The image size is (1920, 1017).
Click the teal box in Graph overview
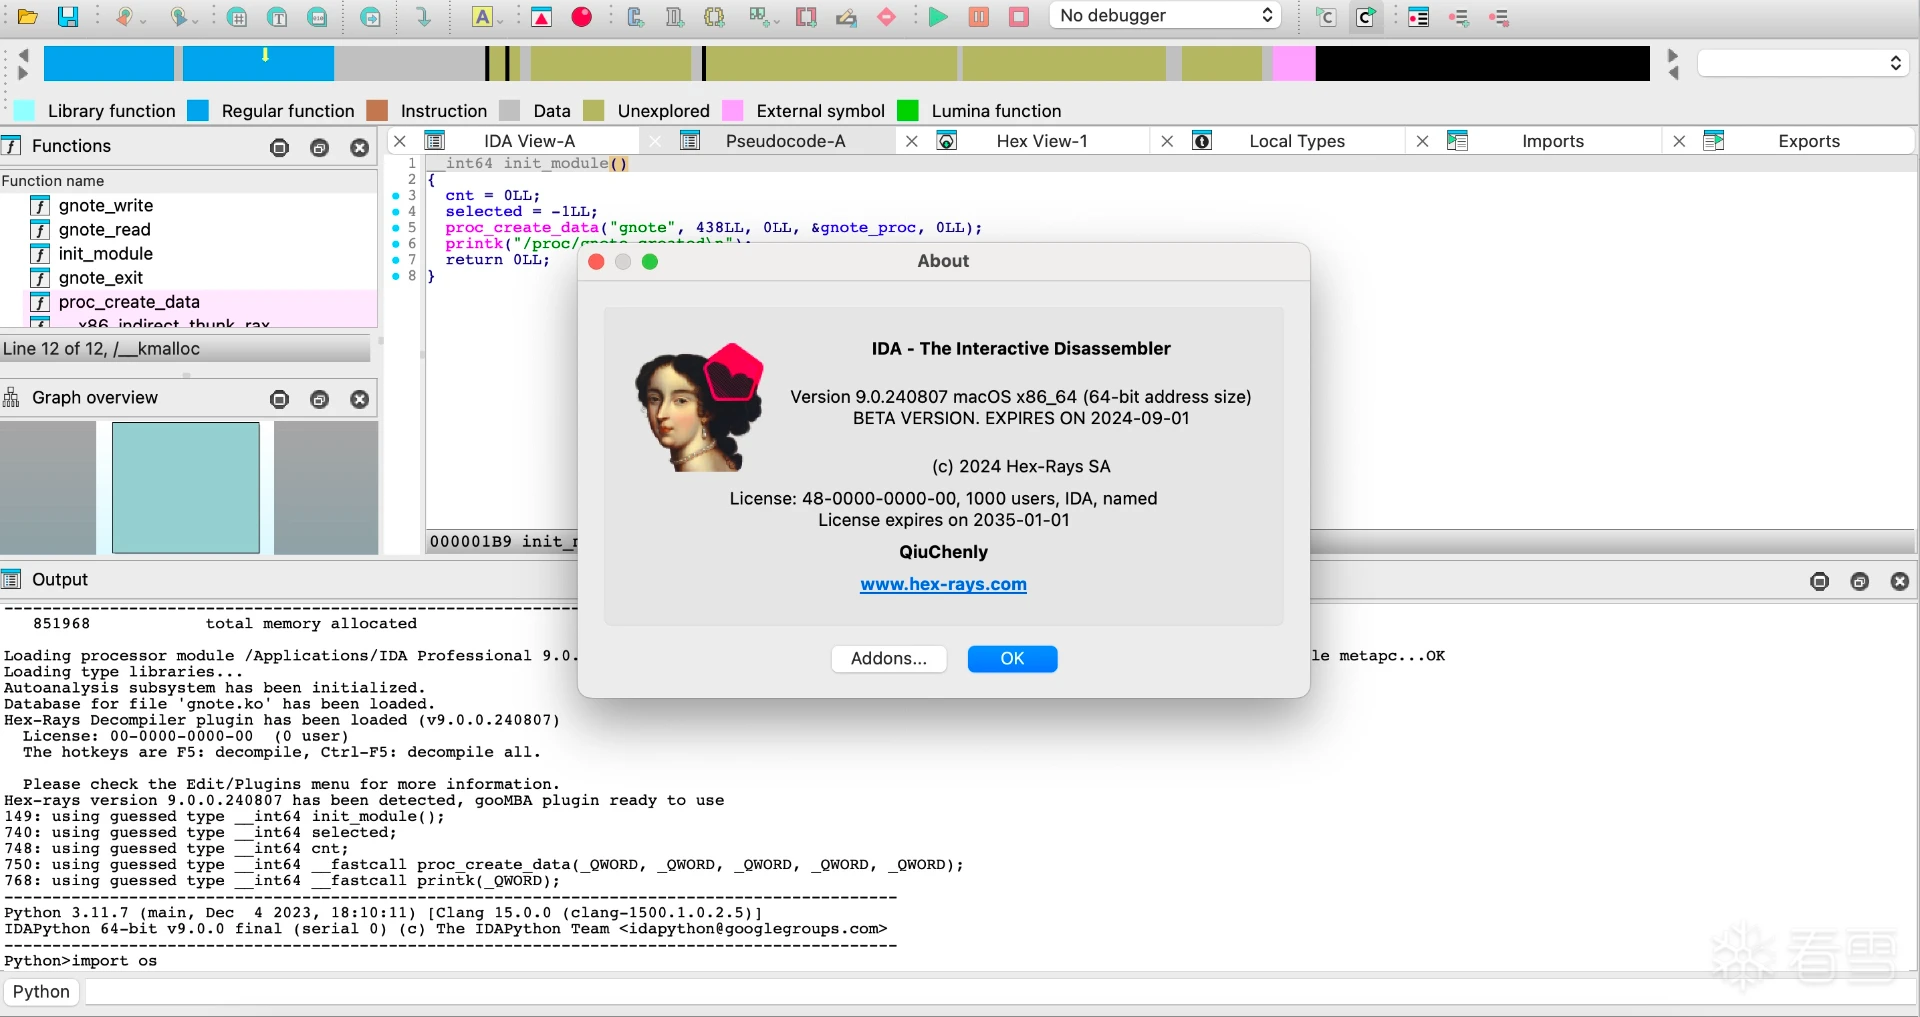pos(186,488)
